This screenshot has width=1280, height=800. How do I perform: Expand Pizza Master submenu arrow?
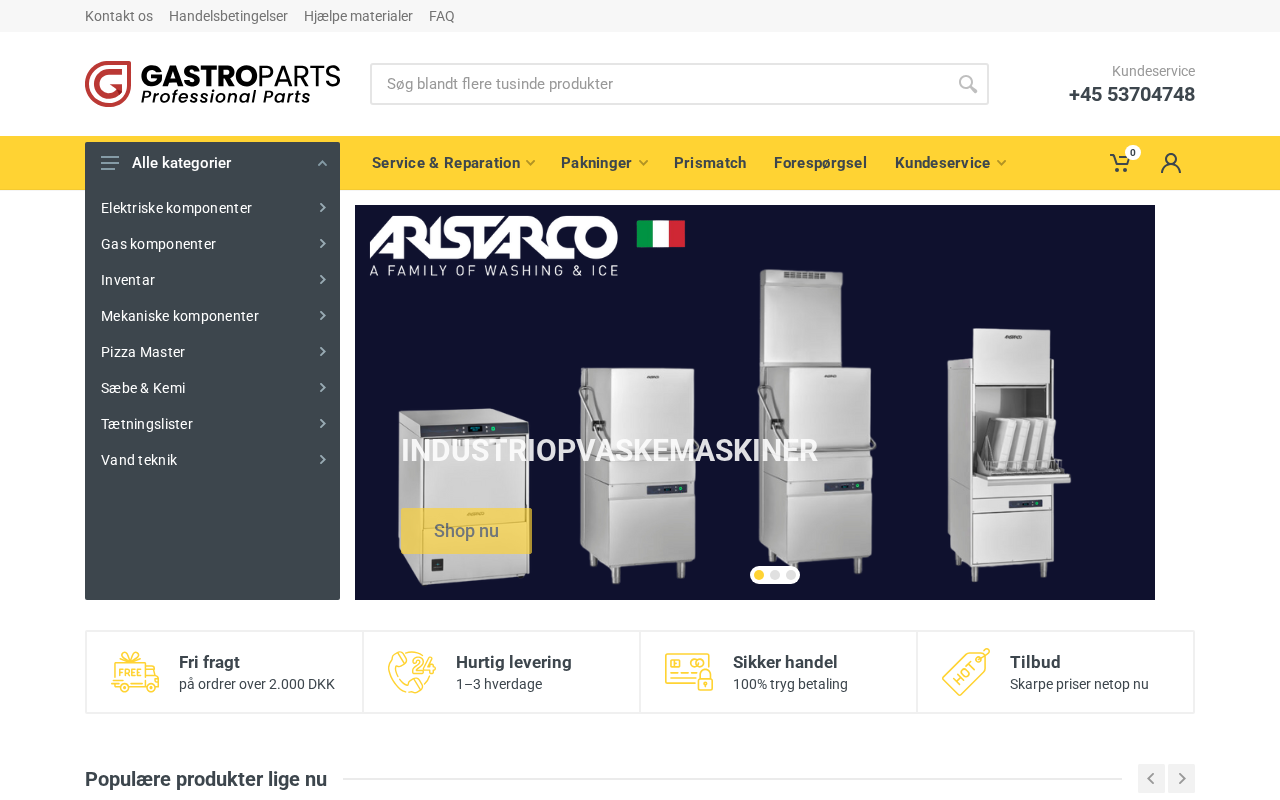pos(323,351)
